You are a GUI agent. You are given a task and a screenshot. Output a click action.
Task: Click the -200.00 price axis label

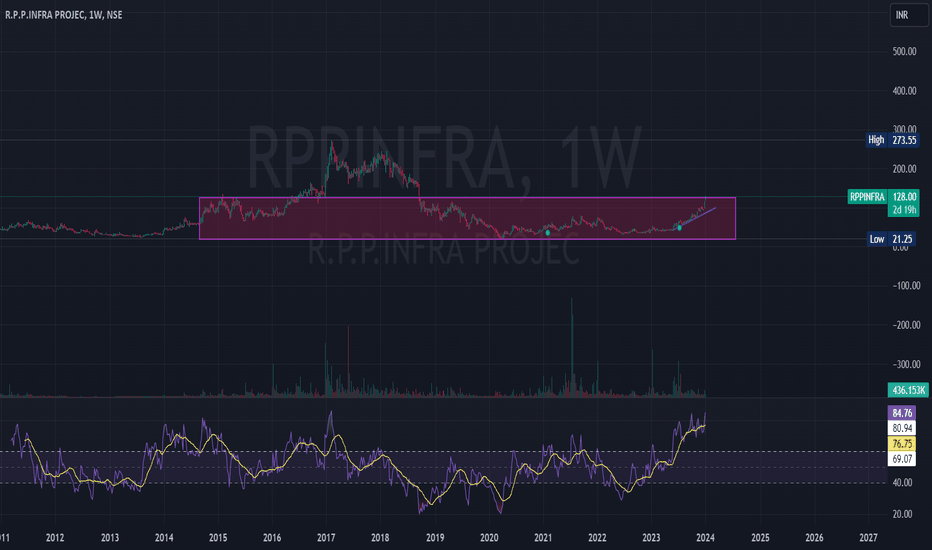[904, 325]
